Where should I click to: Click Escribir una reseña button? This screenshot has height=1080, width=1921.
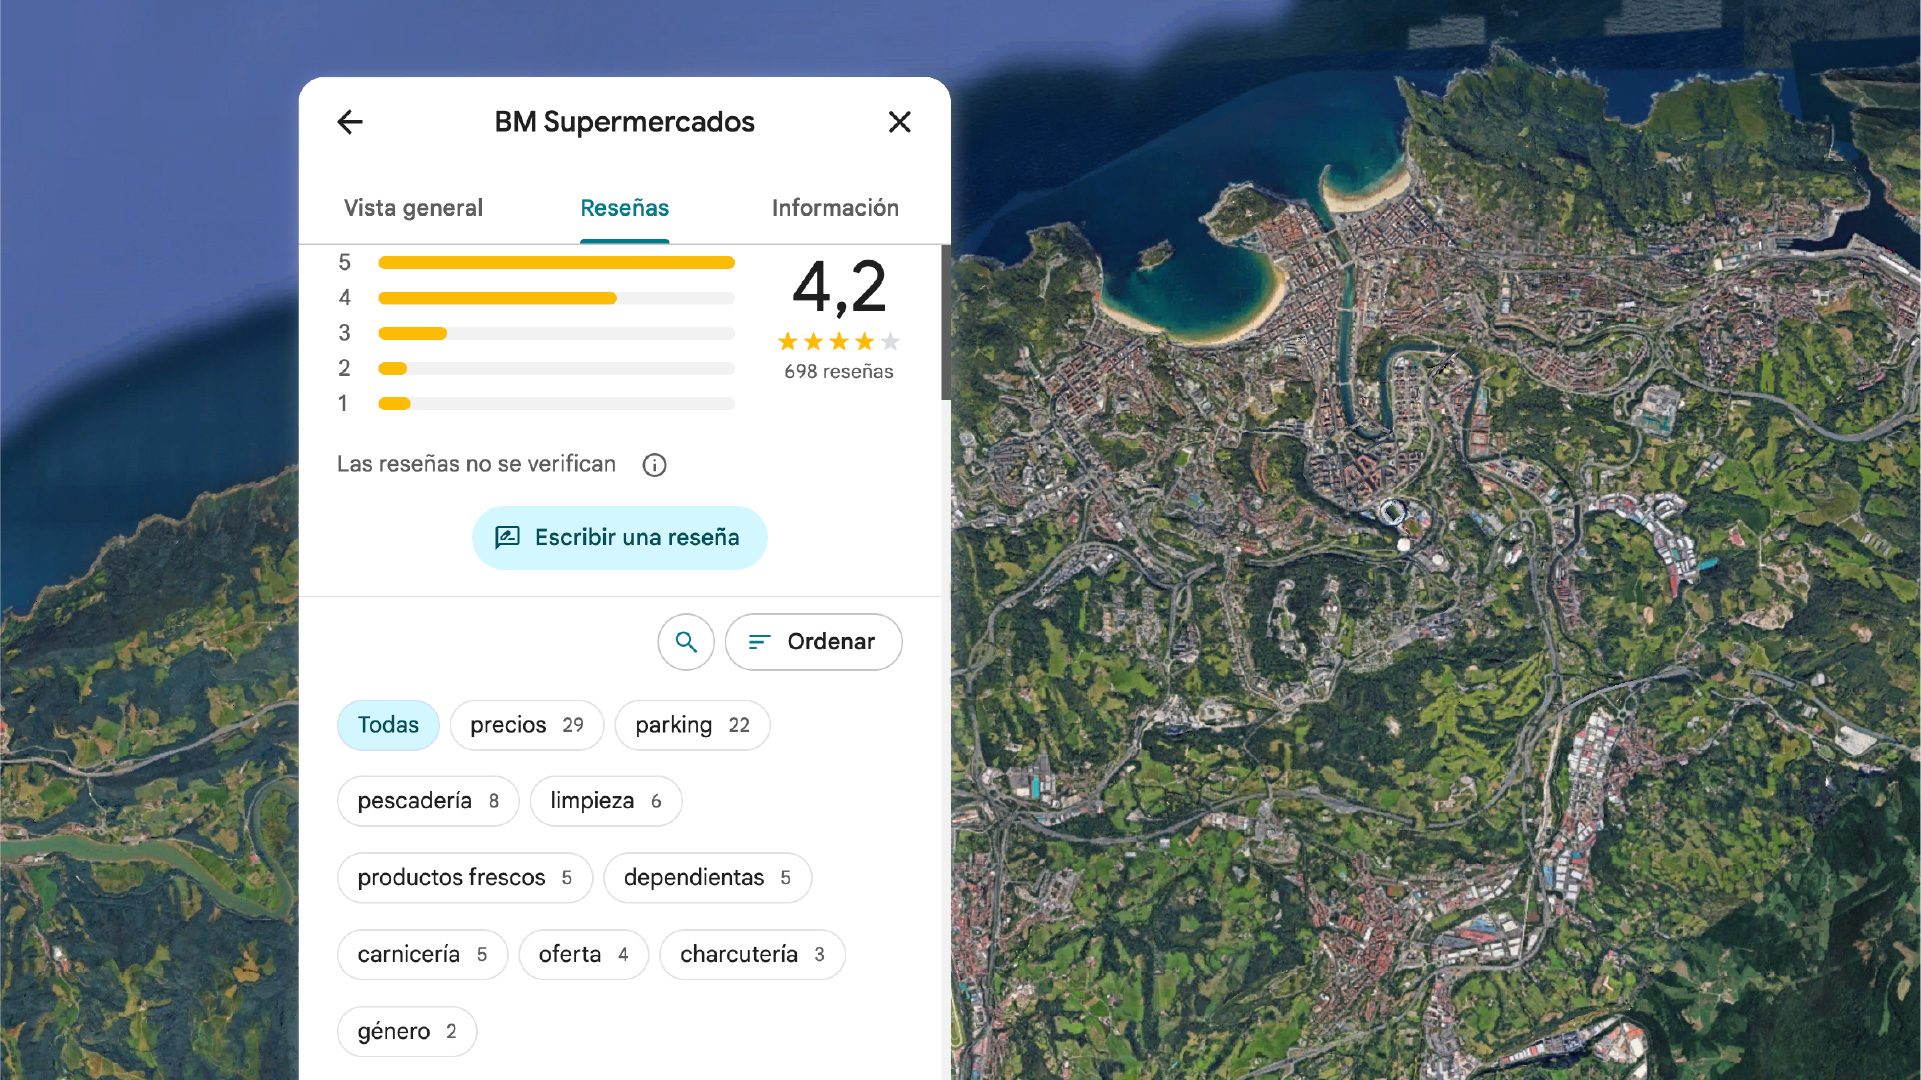coord(620,538)
